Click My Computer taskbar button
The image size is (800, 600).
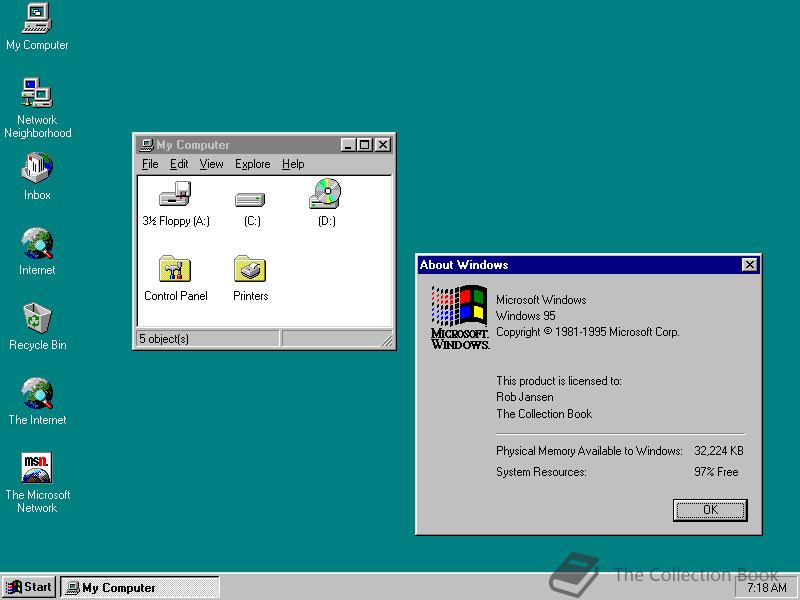(140, 587)
